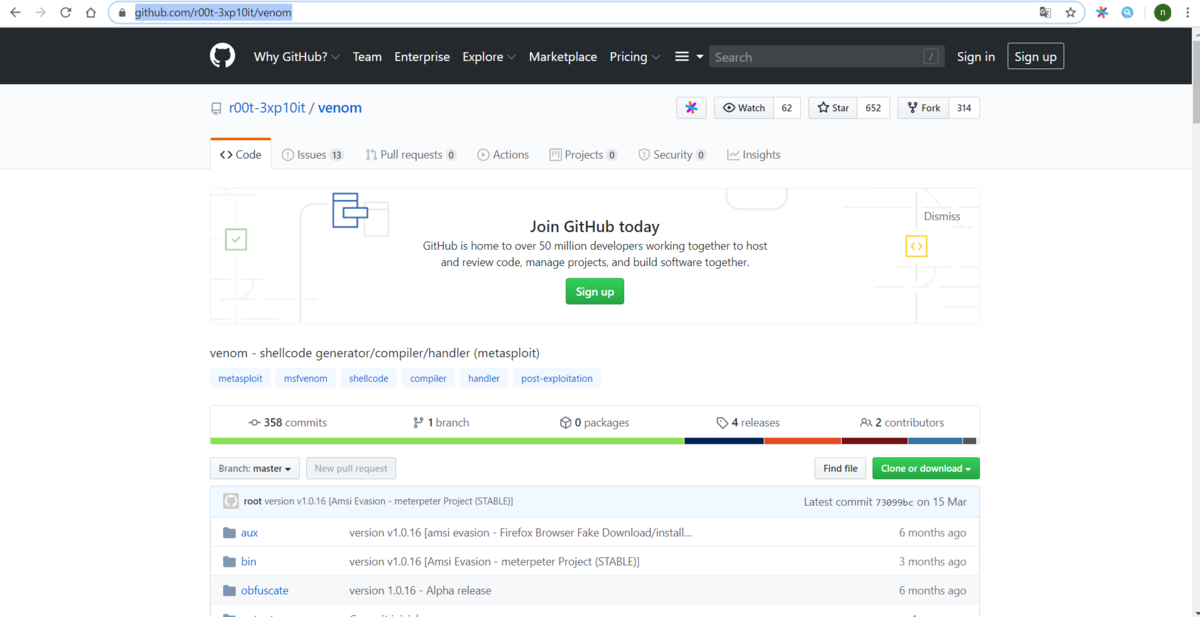This screenshot has height=617, width=1200.
Task: Click the blue circular extension icon
Action: tap(1127, 13)
